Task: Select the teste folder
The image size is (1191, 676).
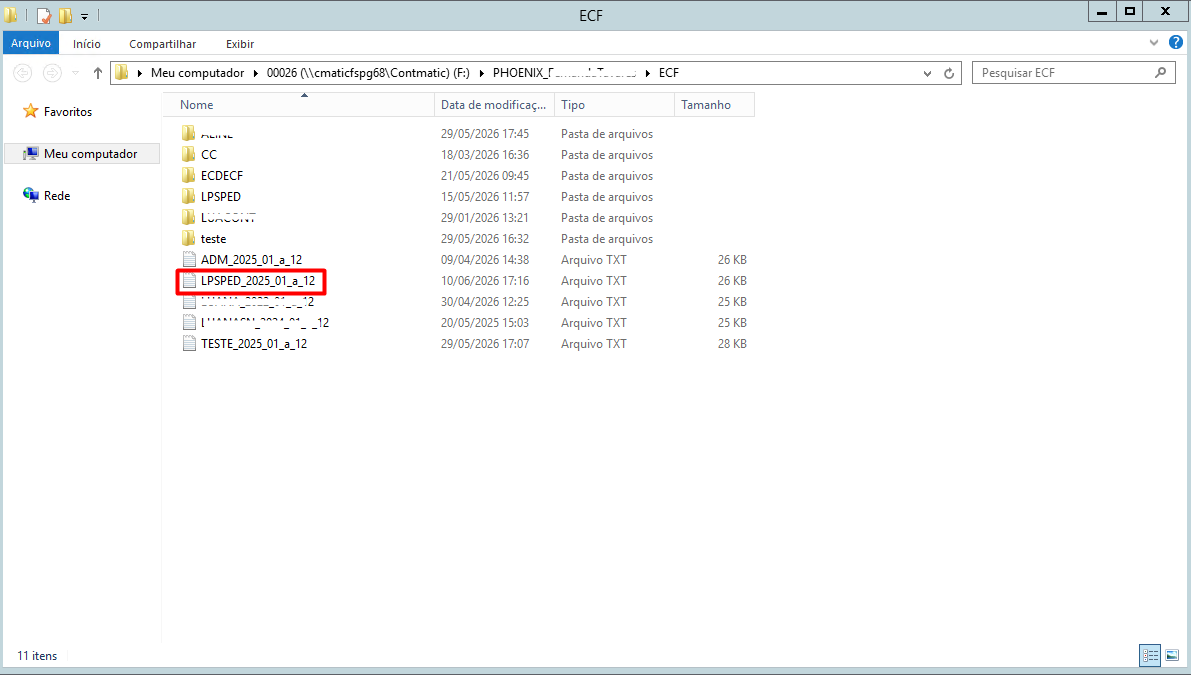Action: pyautogui.click(x=213, y=238)
